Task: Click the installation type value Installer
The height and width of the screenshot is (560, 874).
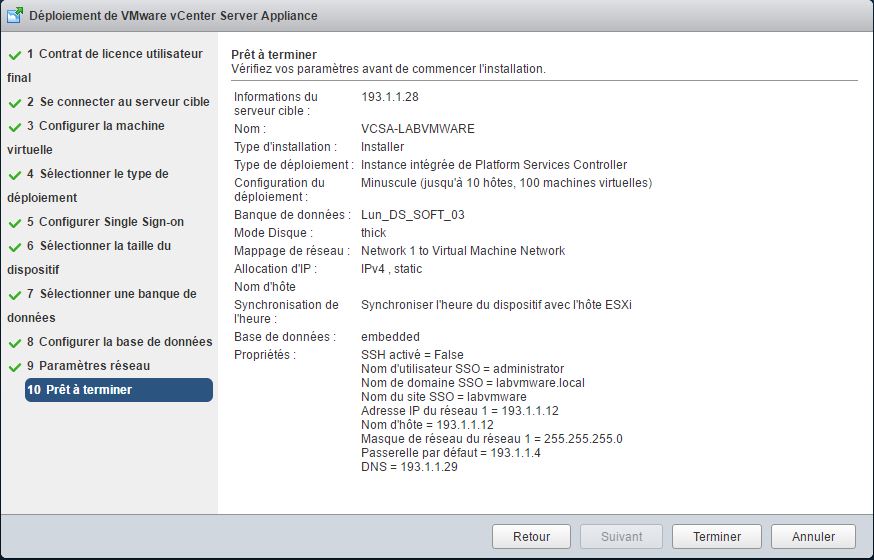Action: coord(382,147)
